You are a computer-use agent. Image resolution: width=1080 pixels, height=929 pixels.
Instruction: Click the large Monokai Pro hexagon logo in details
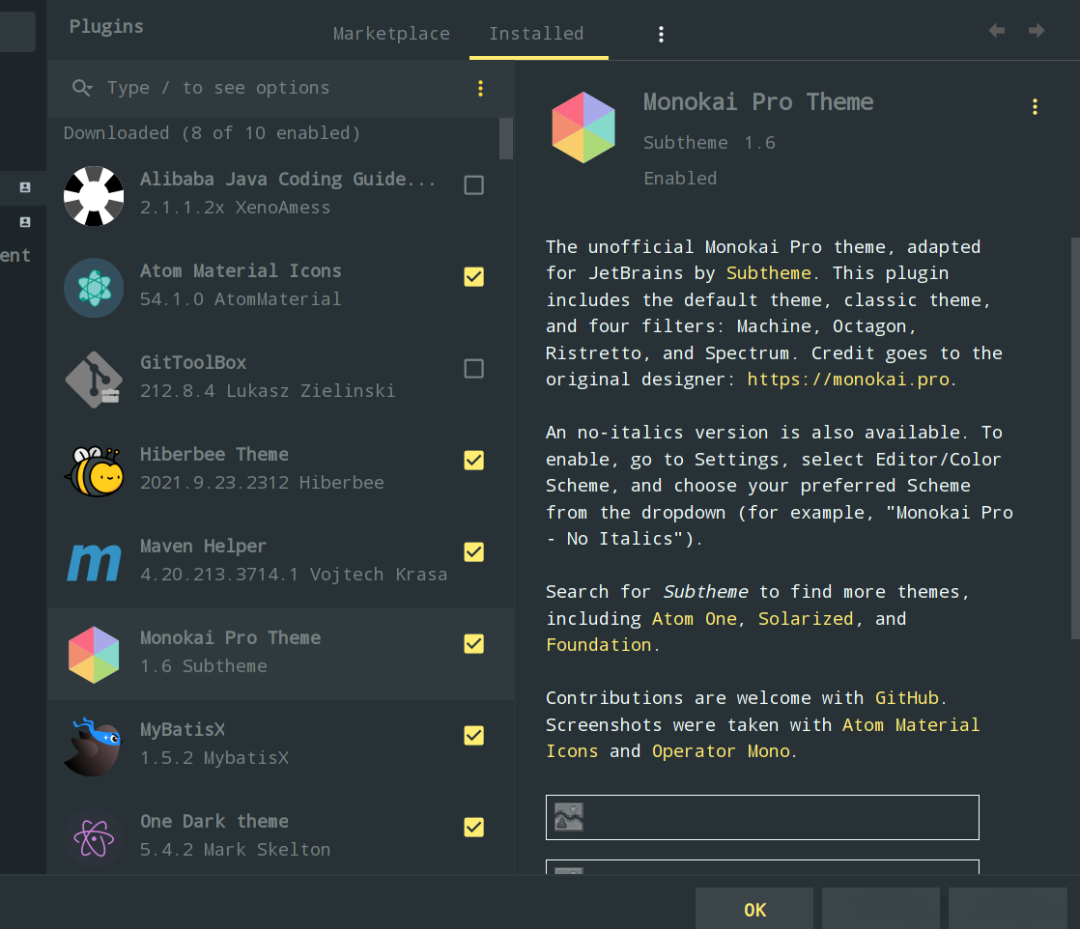pyautogui.click(x=583, y=127)
